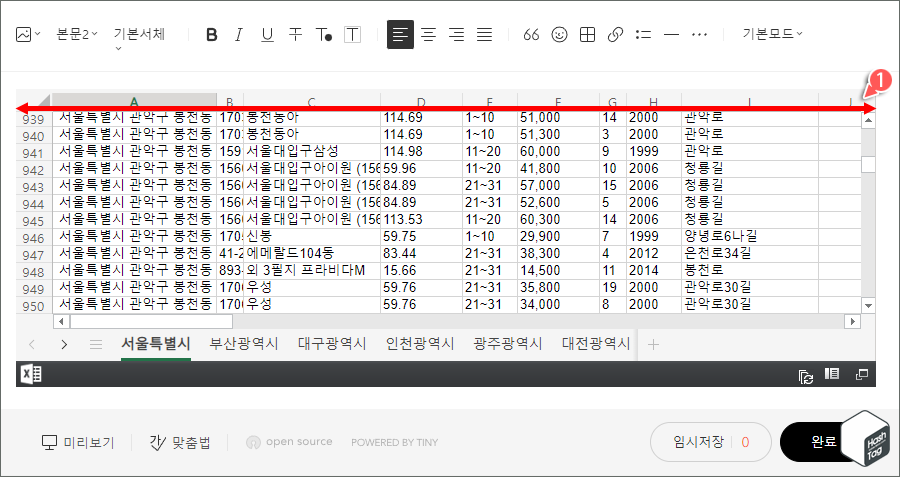Insert a bulleted list
Viewport: 900px width, 477px height.
click(x=643, y=35)
